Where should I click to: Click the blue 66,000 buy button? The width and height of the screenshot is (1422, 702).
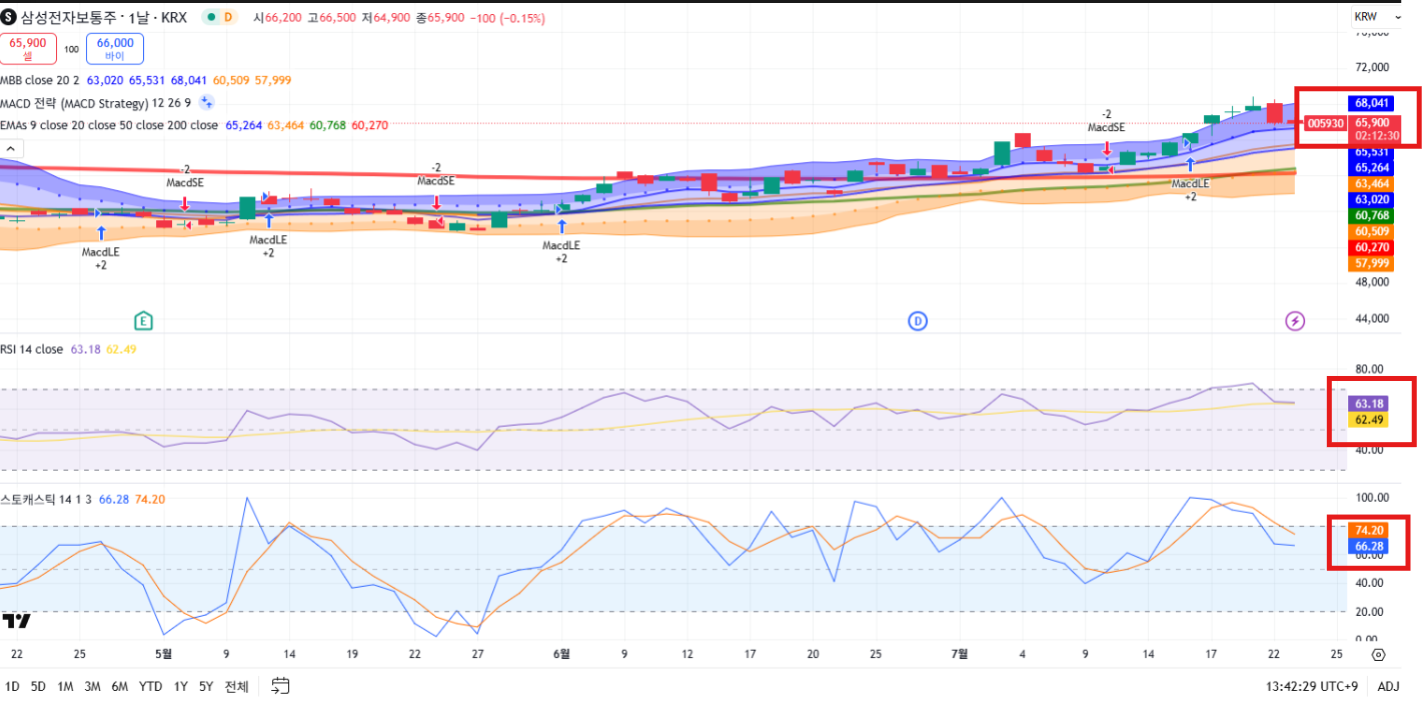point(115,48)
